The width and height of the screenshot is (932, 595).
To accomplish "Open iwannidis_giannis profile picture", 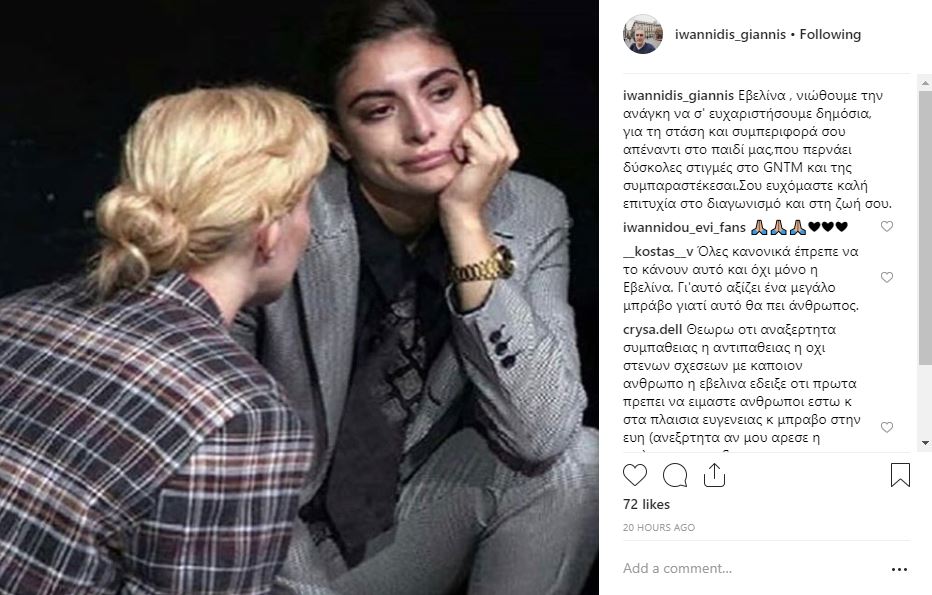I will point(643,34).
